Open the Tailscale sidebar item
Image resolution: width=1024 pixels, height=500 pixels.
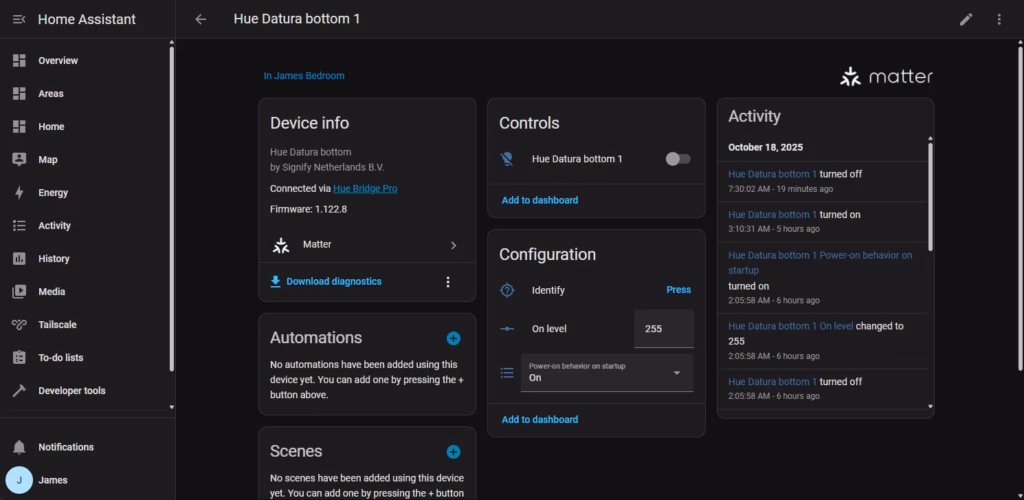pyautogui.click(x=57, y=325)
